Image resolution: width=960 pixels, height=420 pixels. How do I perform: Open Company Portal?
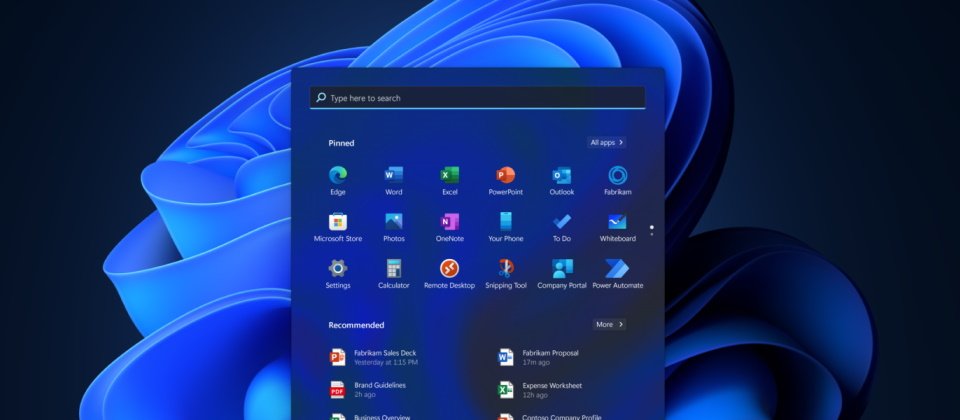pyautogui.click(x=561, y=274)
